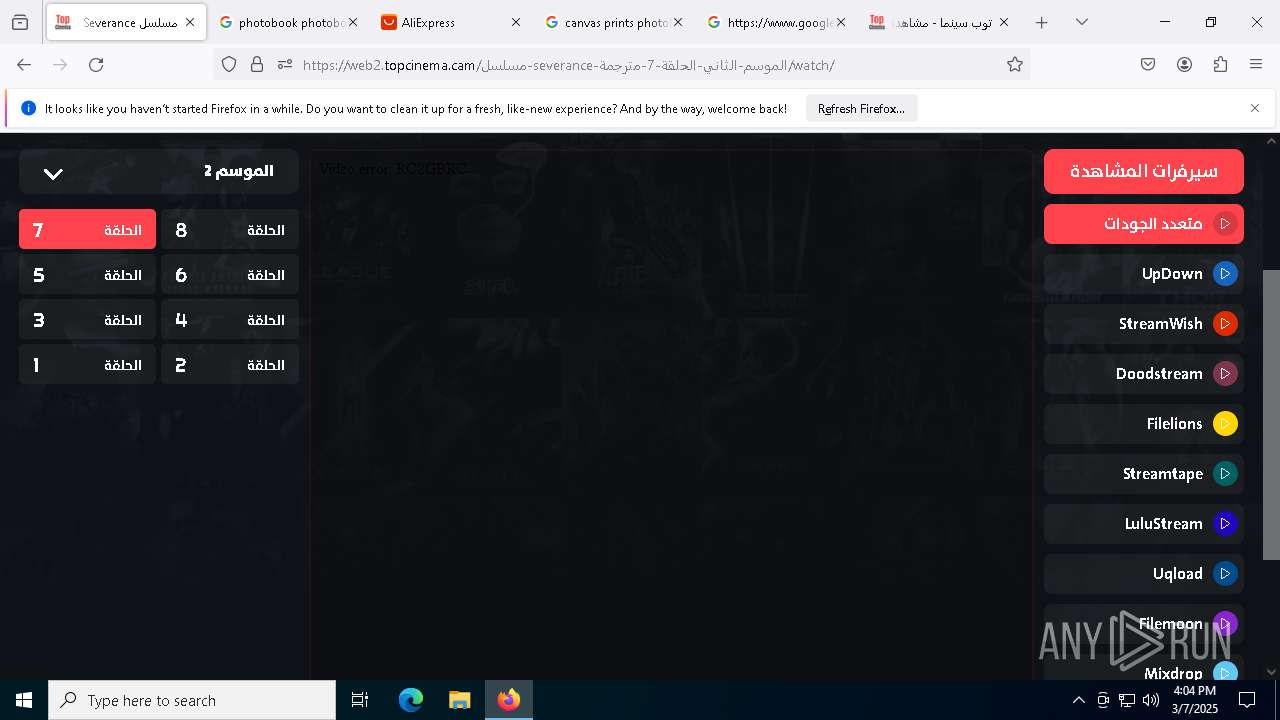Select episode الحلقة 8
1280x720 pixels.
pos(230,230)
